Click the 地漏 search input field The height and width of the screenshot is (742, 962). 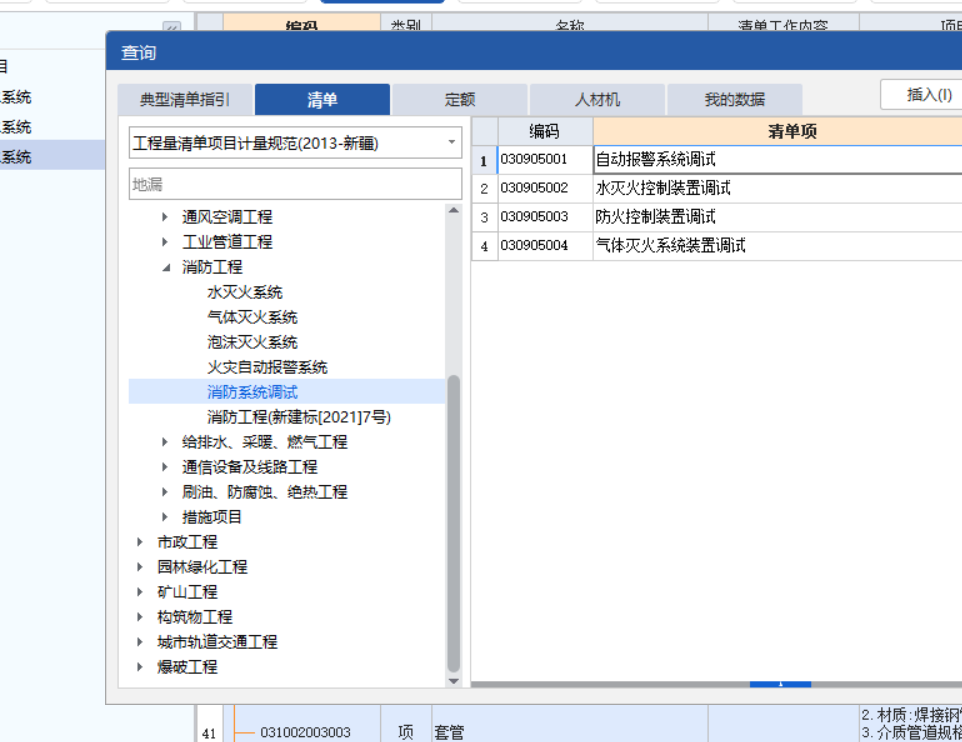click(295, 183)
